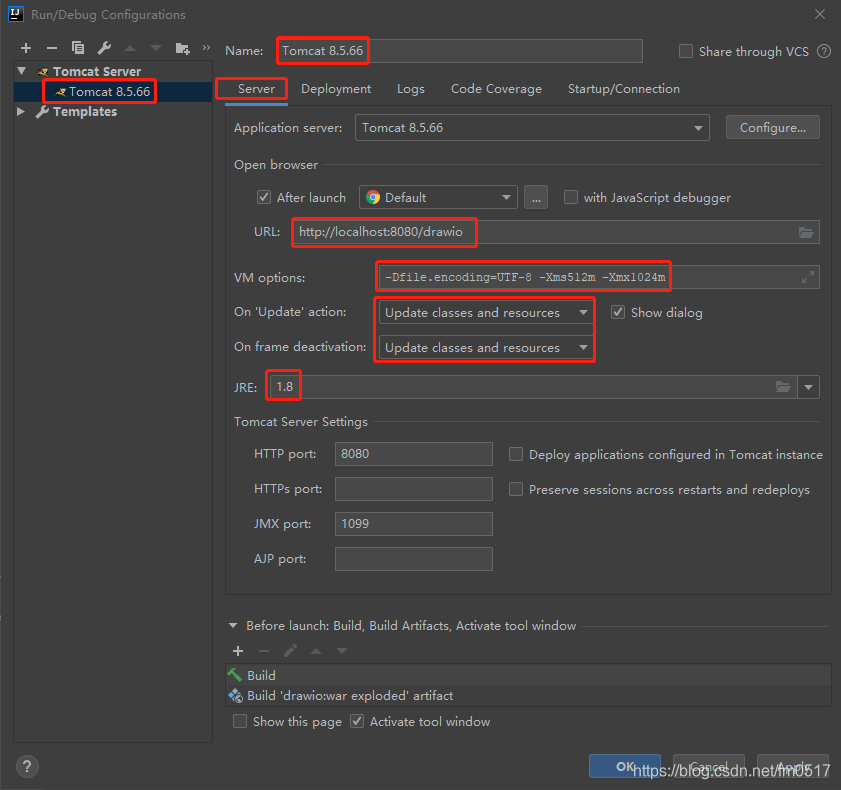Click the Cancel button
The height and width of the screenshot is (790, 841).
tap(709, 766)
